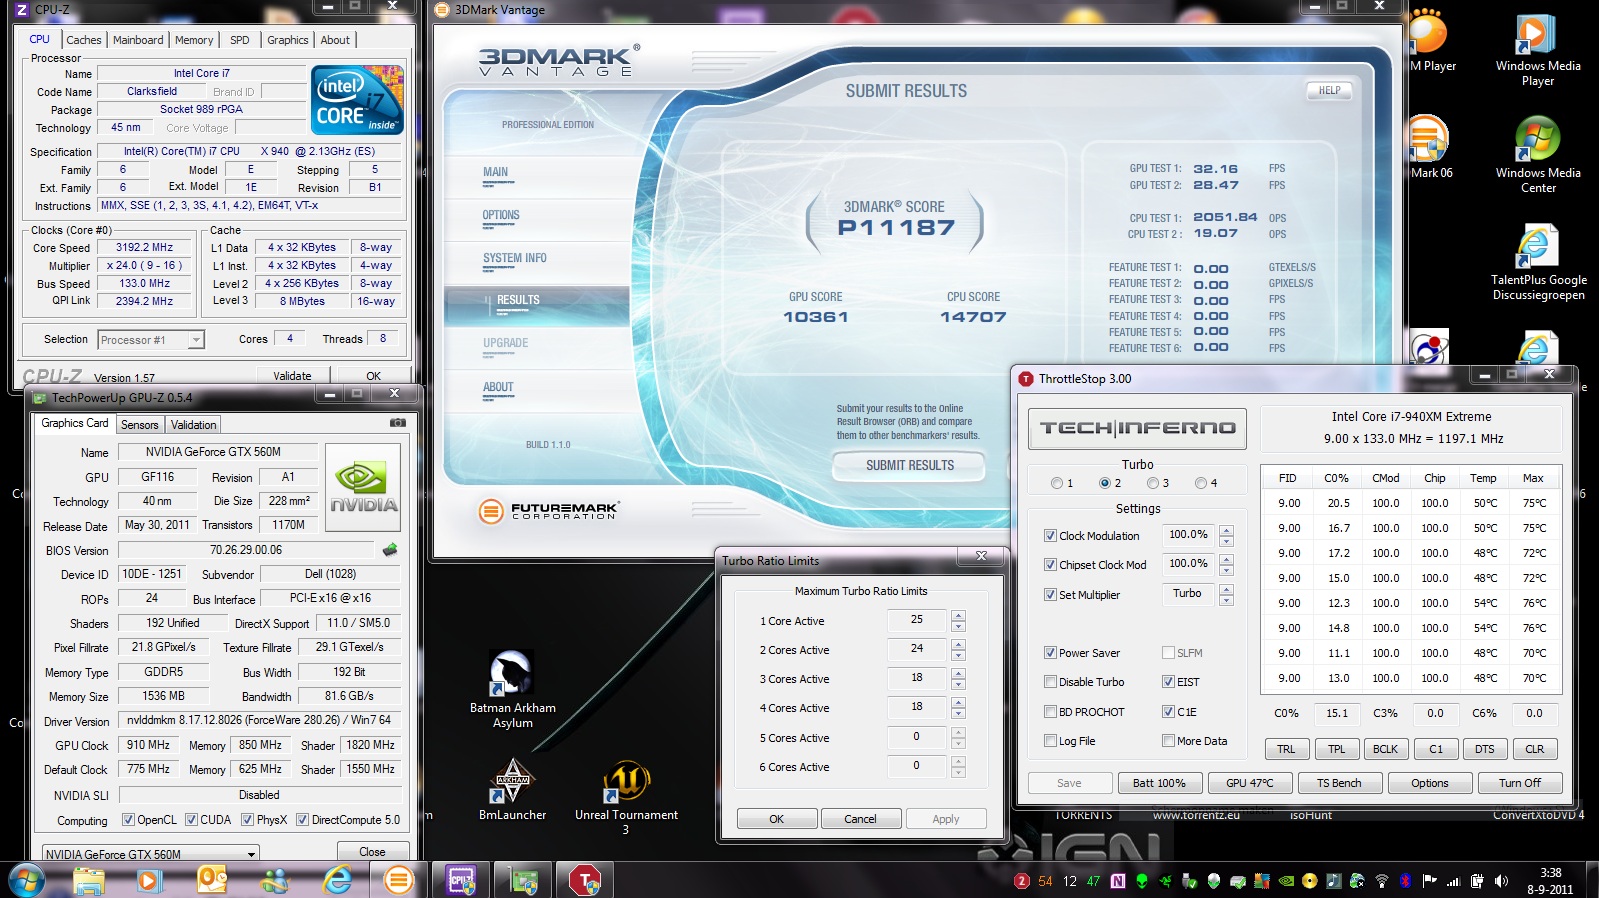
Task: Enable Log File checkbox
Action: 1050,741
